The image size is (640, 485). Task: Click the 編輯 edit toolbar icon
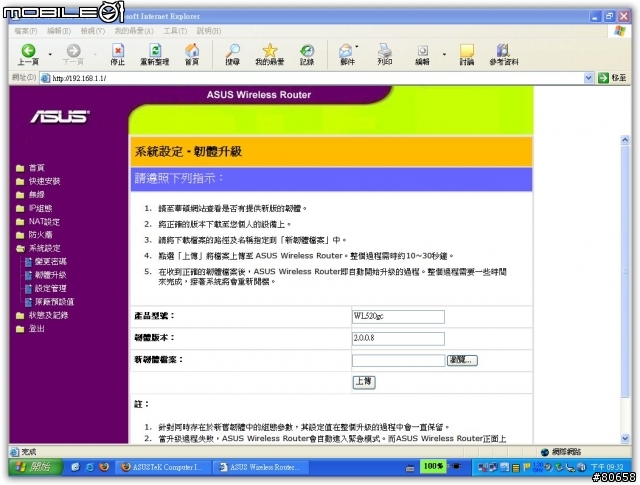point(422,54)
